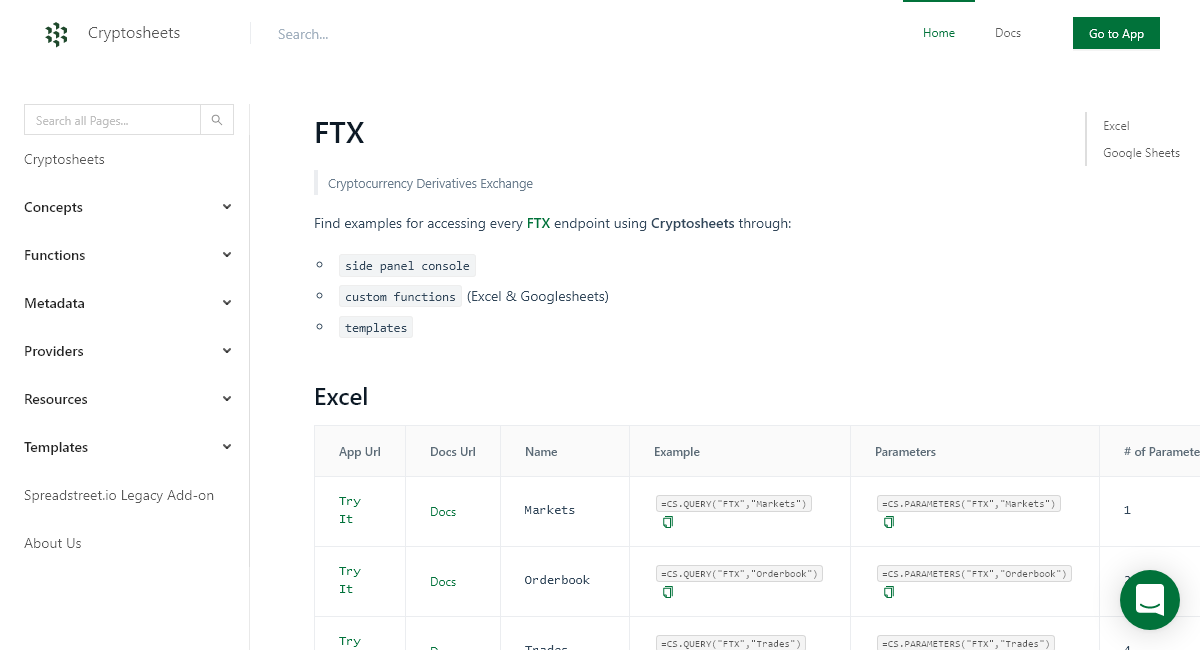Open the chat support bubble
The image size is (1200, 650).
coord(1149,600)
